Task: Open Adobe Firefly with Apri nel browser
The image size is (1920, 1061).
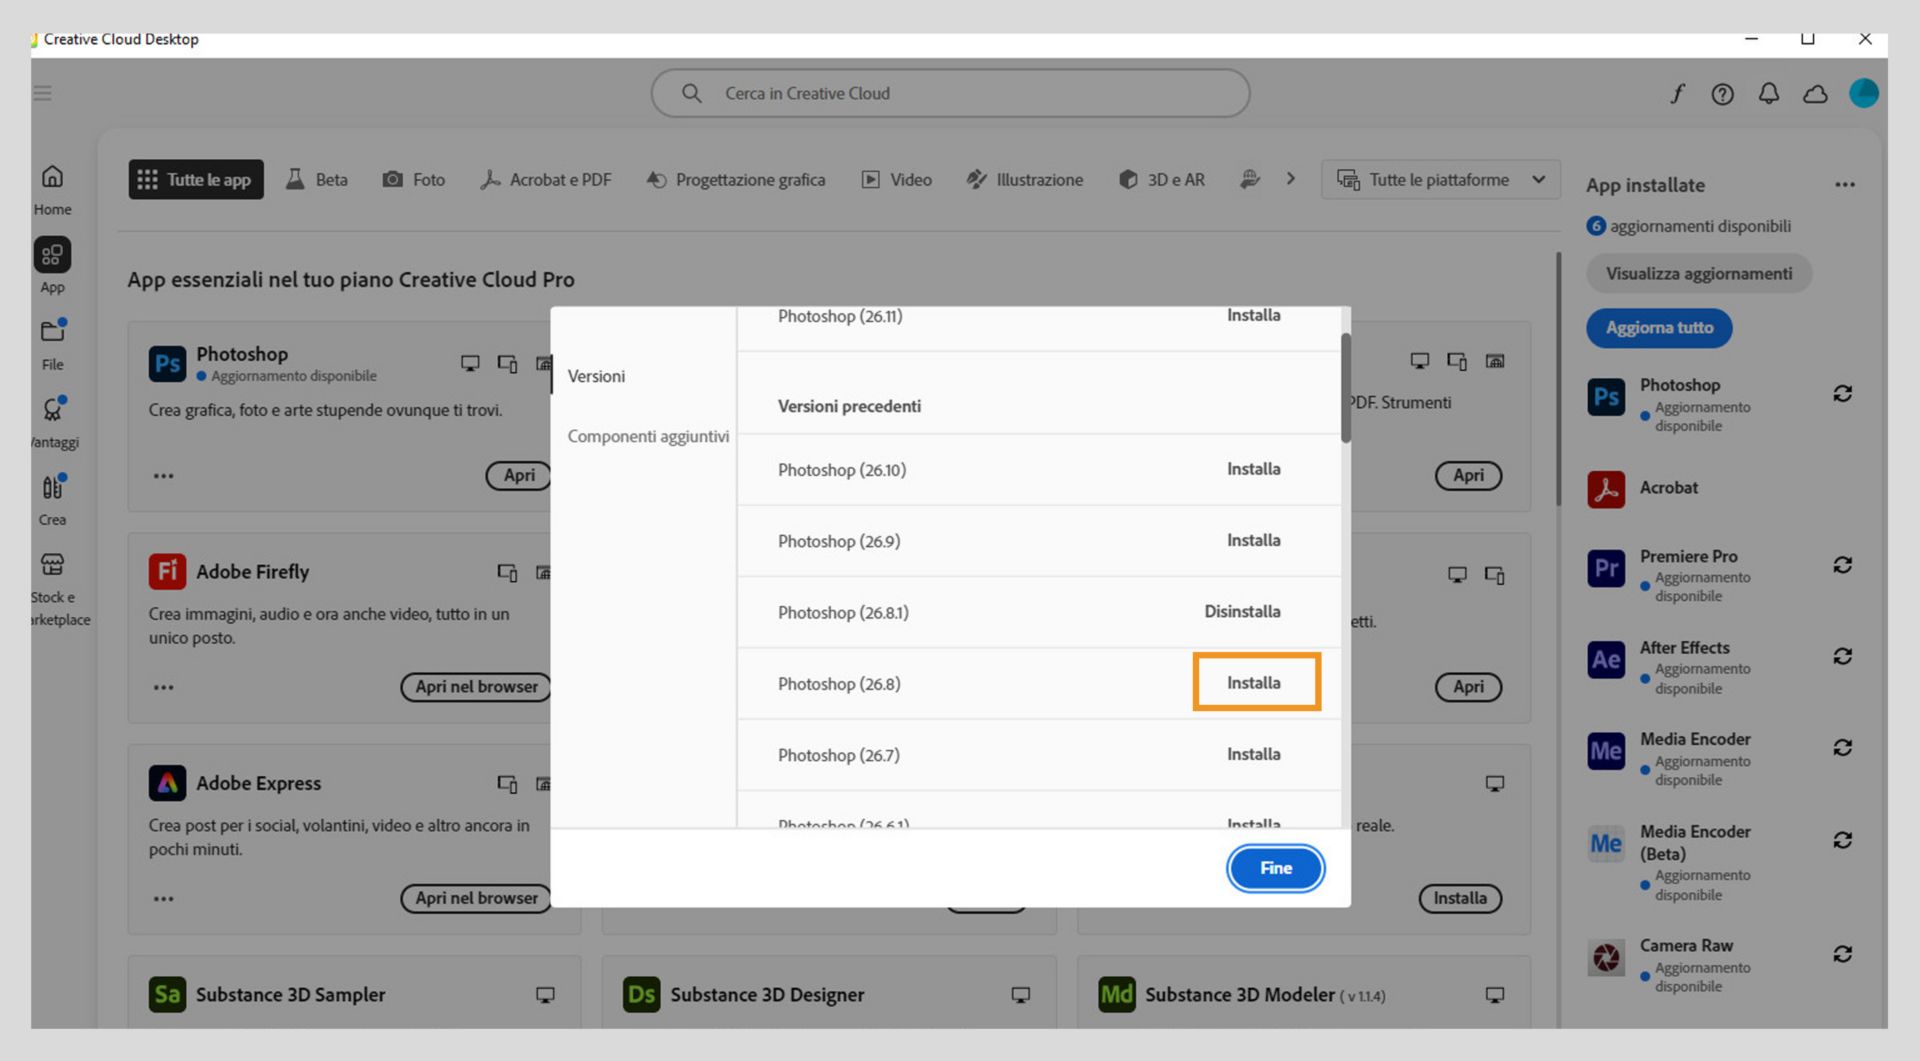Action: point(476,687)
